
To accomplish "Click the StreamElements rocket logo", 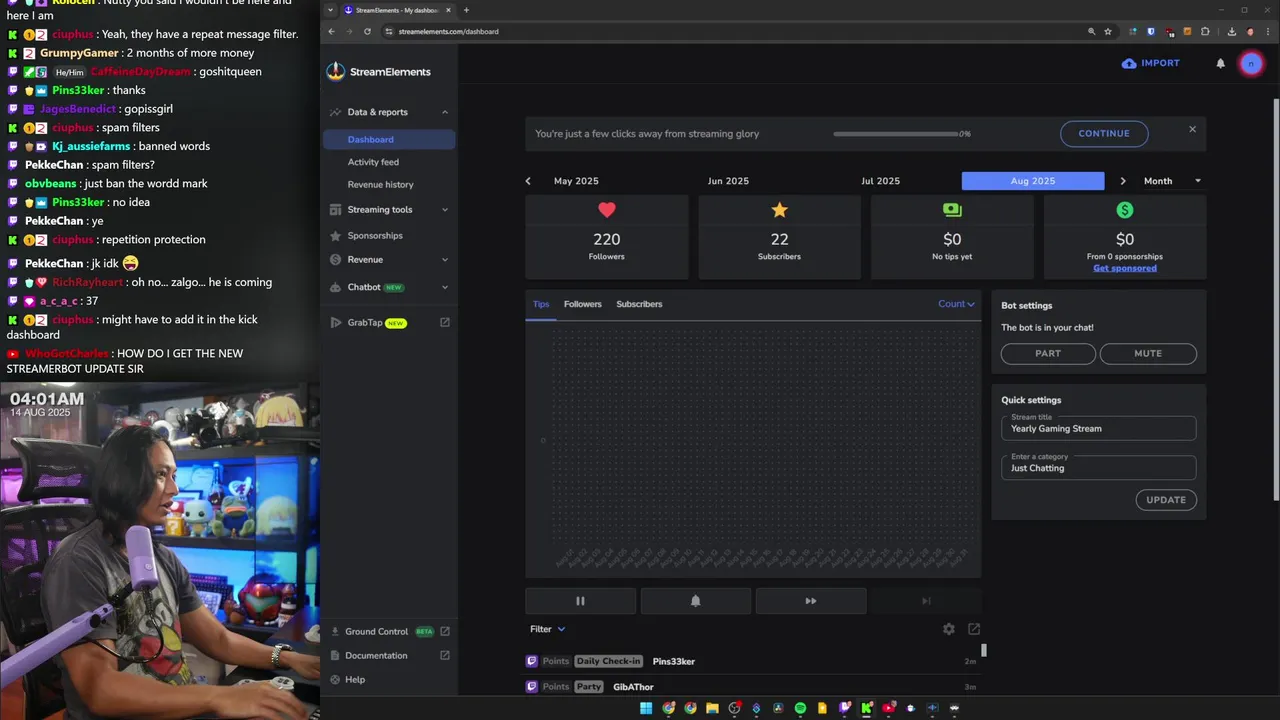I will coord(336,72).
